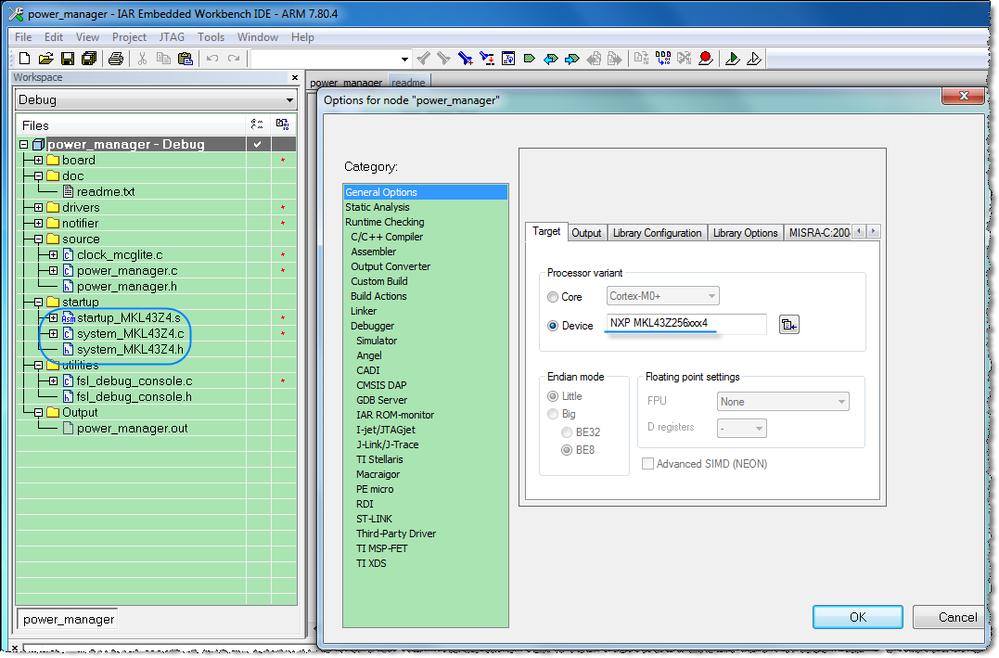Image resolution: width=999 pixels, height=658 pixels.
Task: Click the Undo toolbar icon
Action: click(x=212, y=59)
